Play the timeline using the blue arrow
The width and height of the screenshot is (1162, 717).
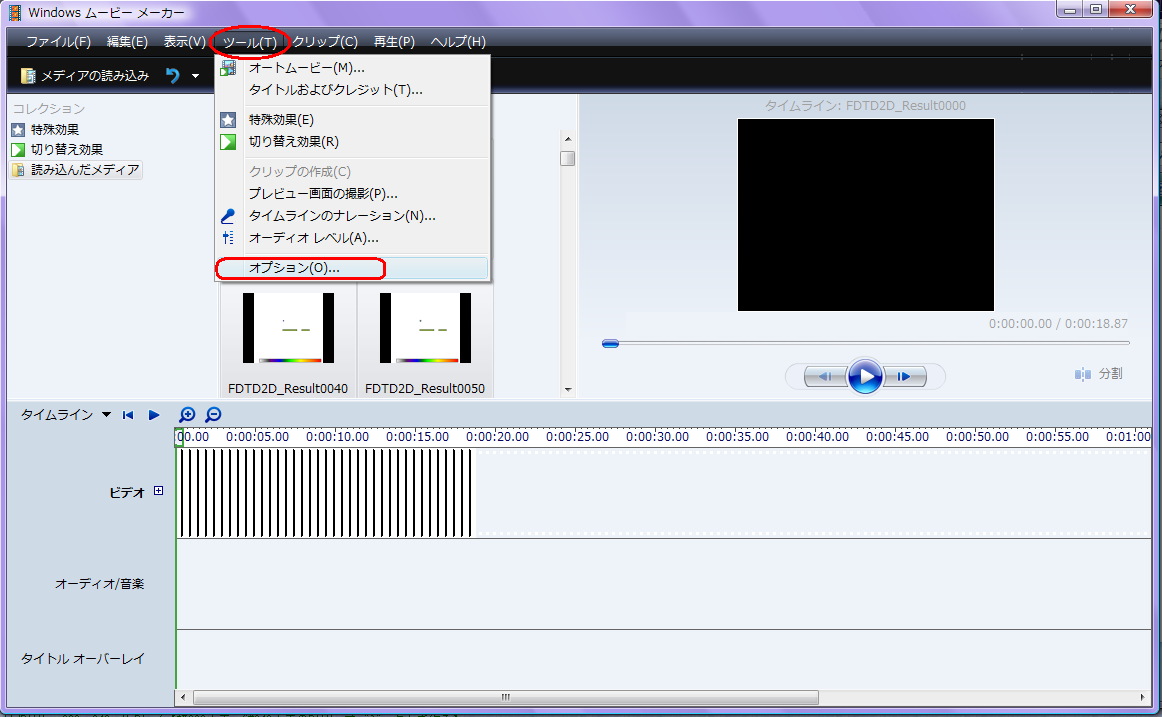click(154, 415)
